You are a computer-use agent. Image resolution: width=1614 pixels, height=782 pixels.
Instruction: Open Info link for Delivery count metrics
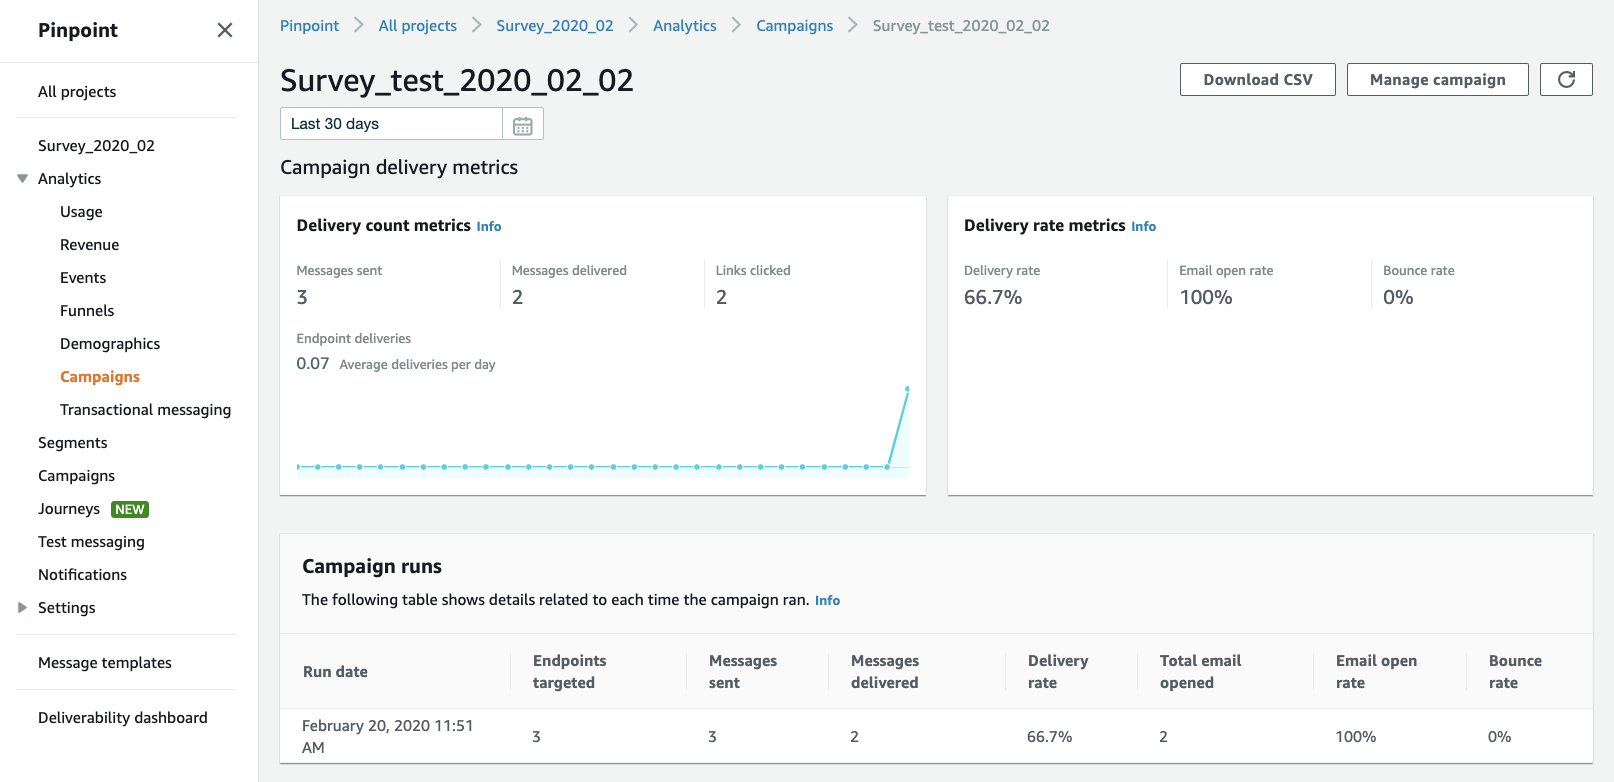pos(489,227)
